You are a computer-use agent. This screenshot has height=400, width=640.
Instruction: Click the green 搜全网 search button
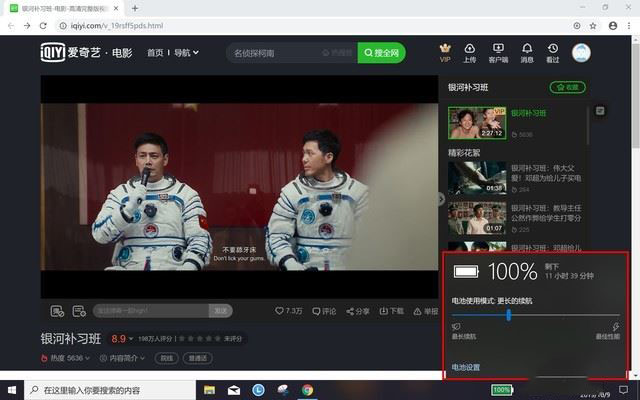381,53
